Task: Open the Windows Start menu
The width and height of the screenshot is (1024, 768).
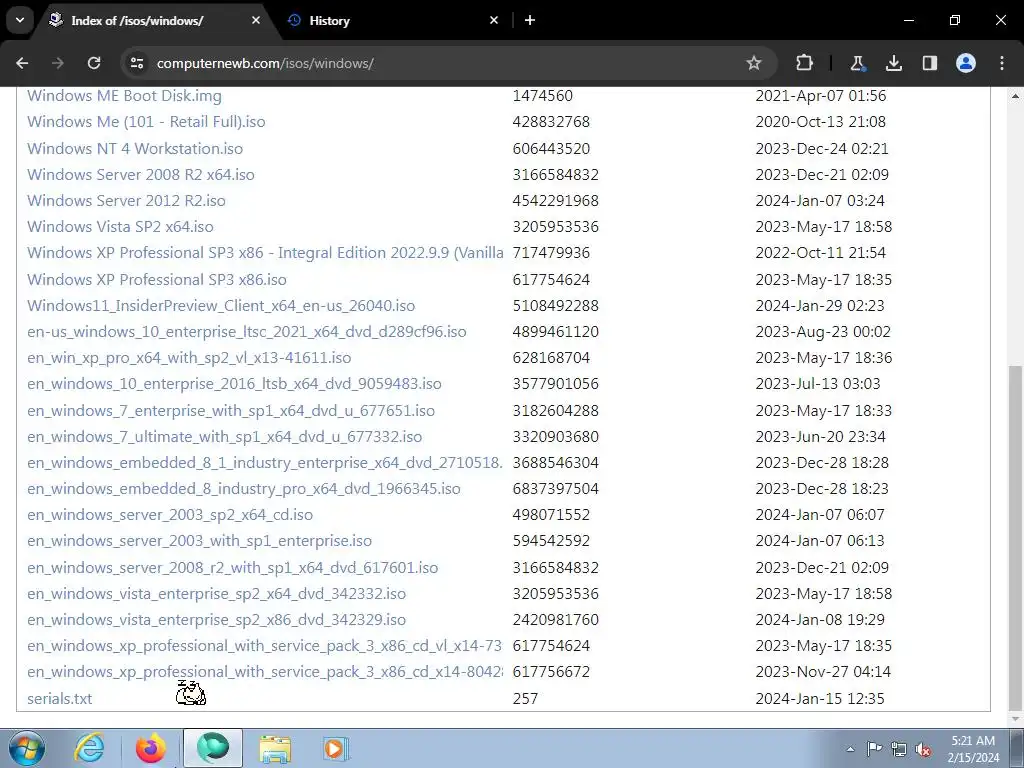Action: point(26,748)
